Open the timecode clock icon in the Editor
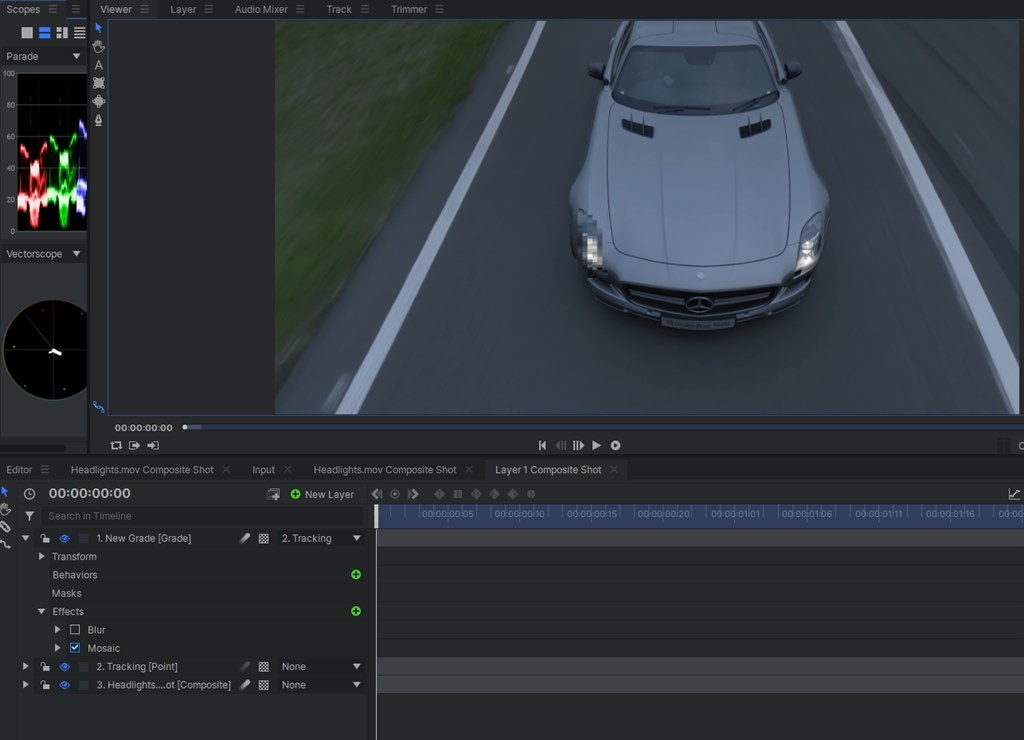Viewport: 1024px width, 740px height. click(29, 493)
